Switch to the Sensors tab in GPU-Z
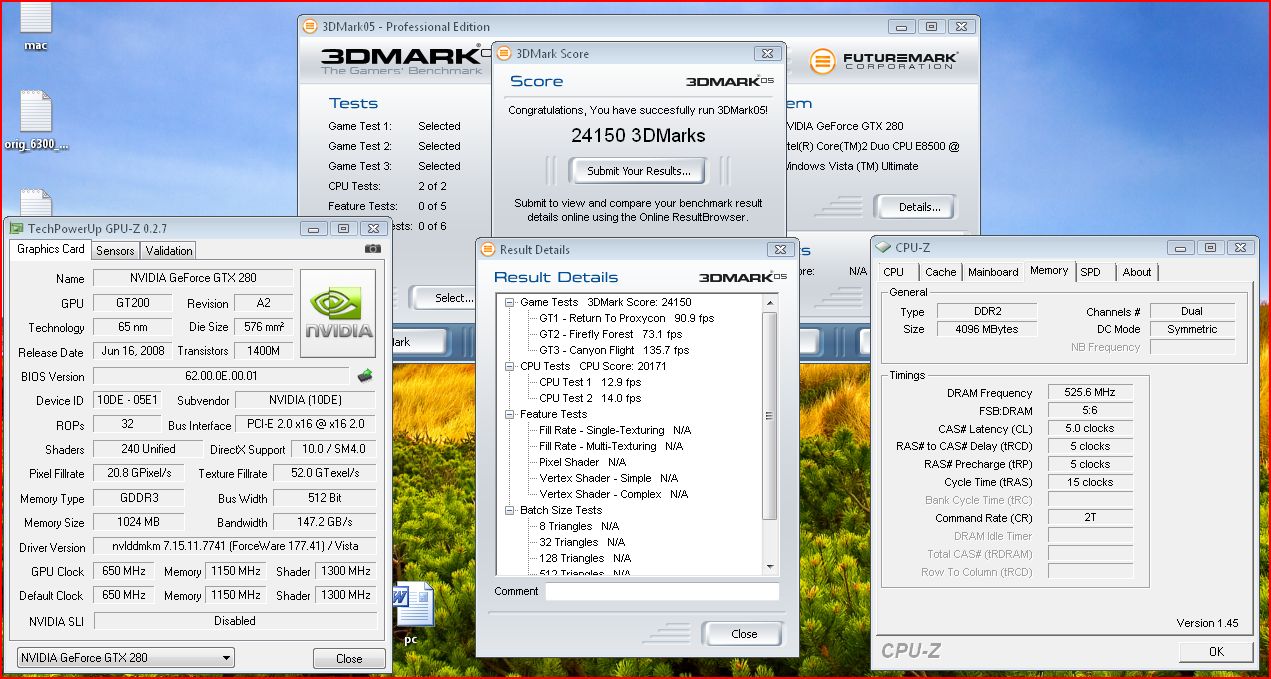This screenshot has width=1271, height=679. [x=115, y=251]
